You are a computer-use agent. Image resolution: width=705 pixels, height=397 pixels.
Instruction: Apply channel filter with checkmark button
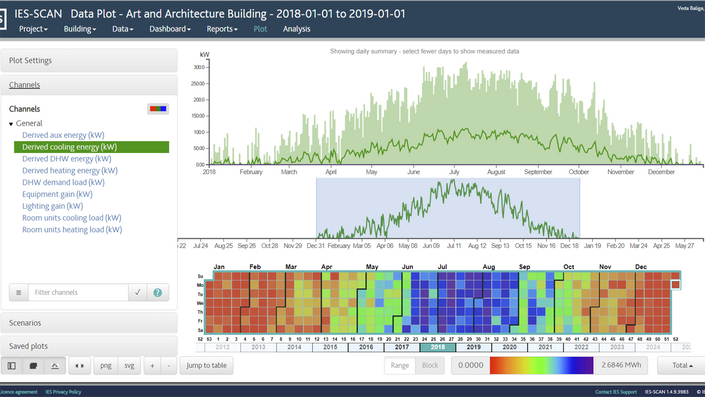pyautogui.click(x=138, y=292)
